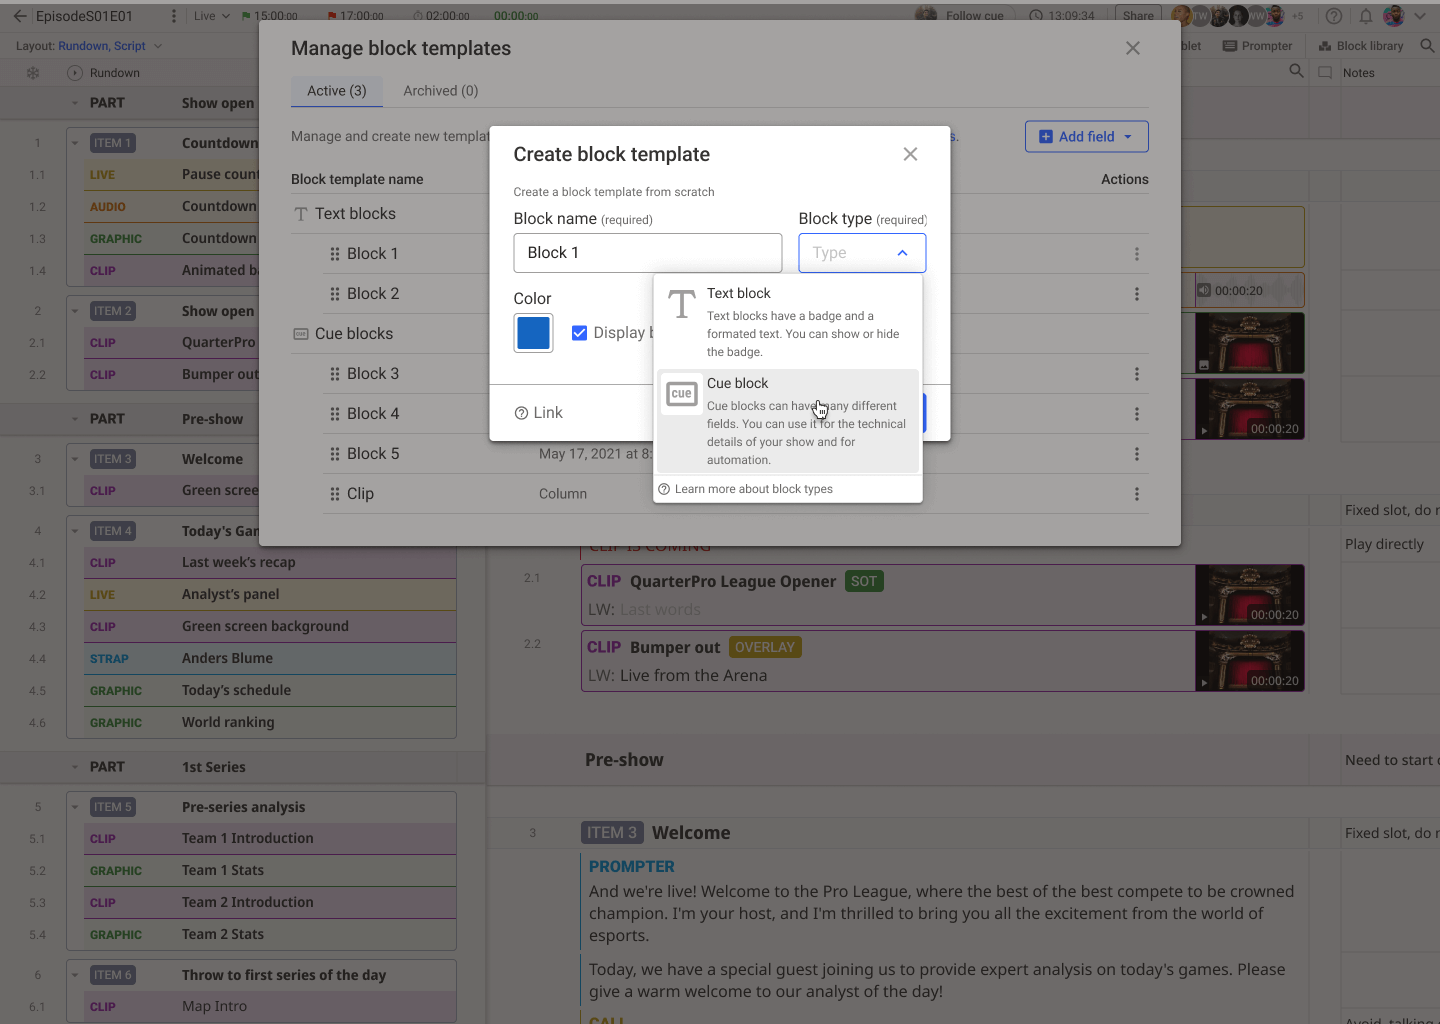Image resolution: width=1440 pixels, height=1024 pixels.
Task: Switch to the Active (3) tab
Action: click(337, 91)
